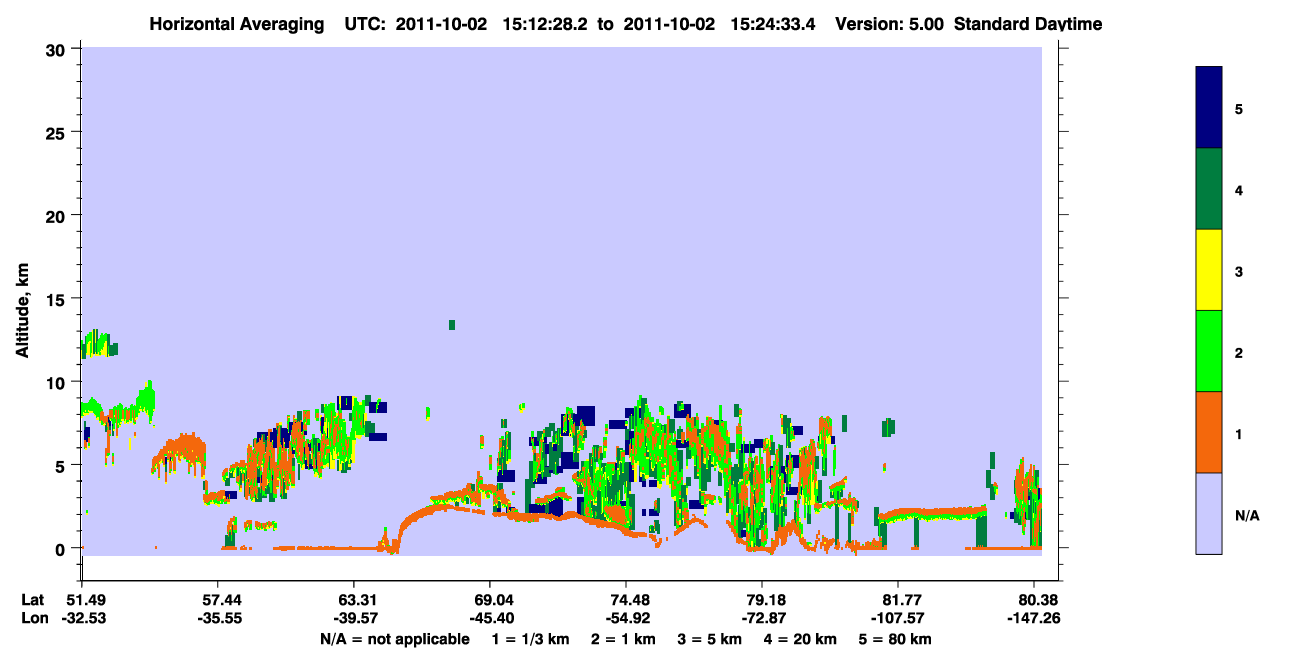Click the y-axis tick label 0
1300x667 pixels.
(62, 548)
